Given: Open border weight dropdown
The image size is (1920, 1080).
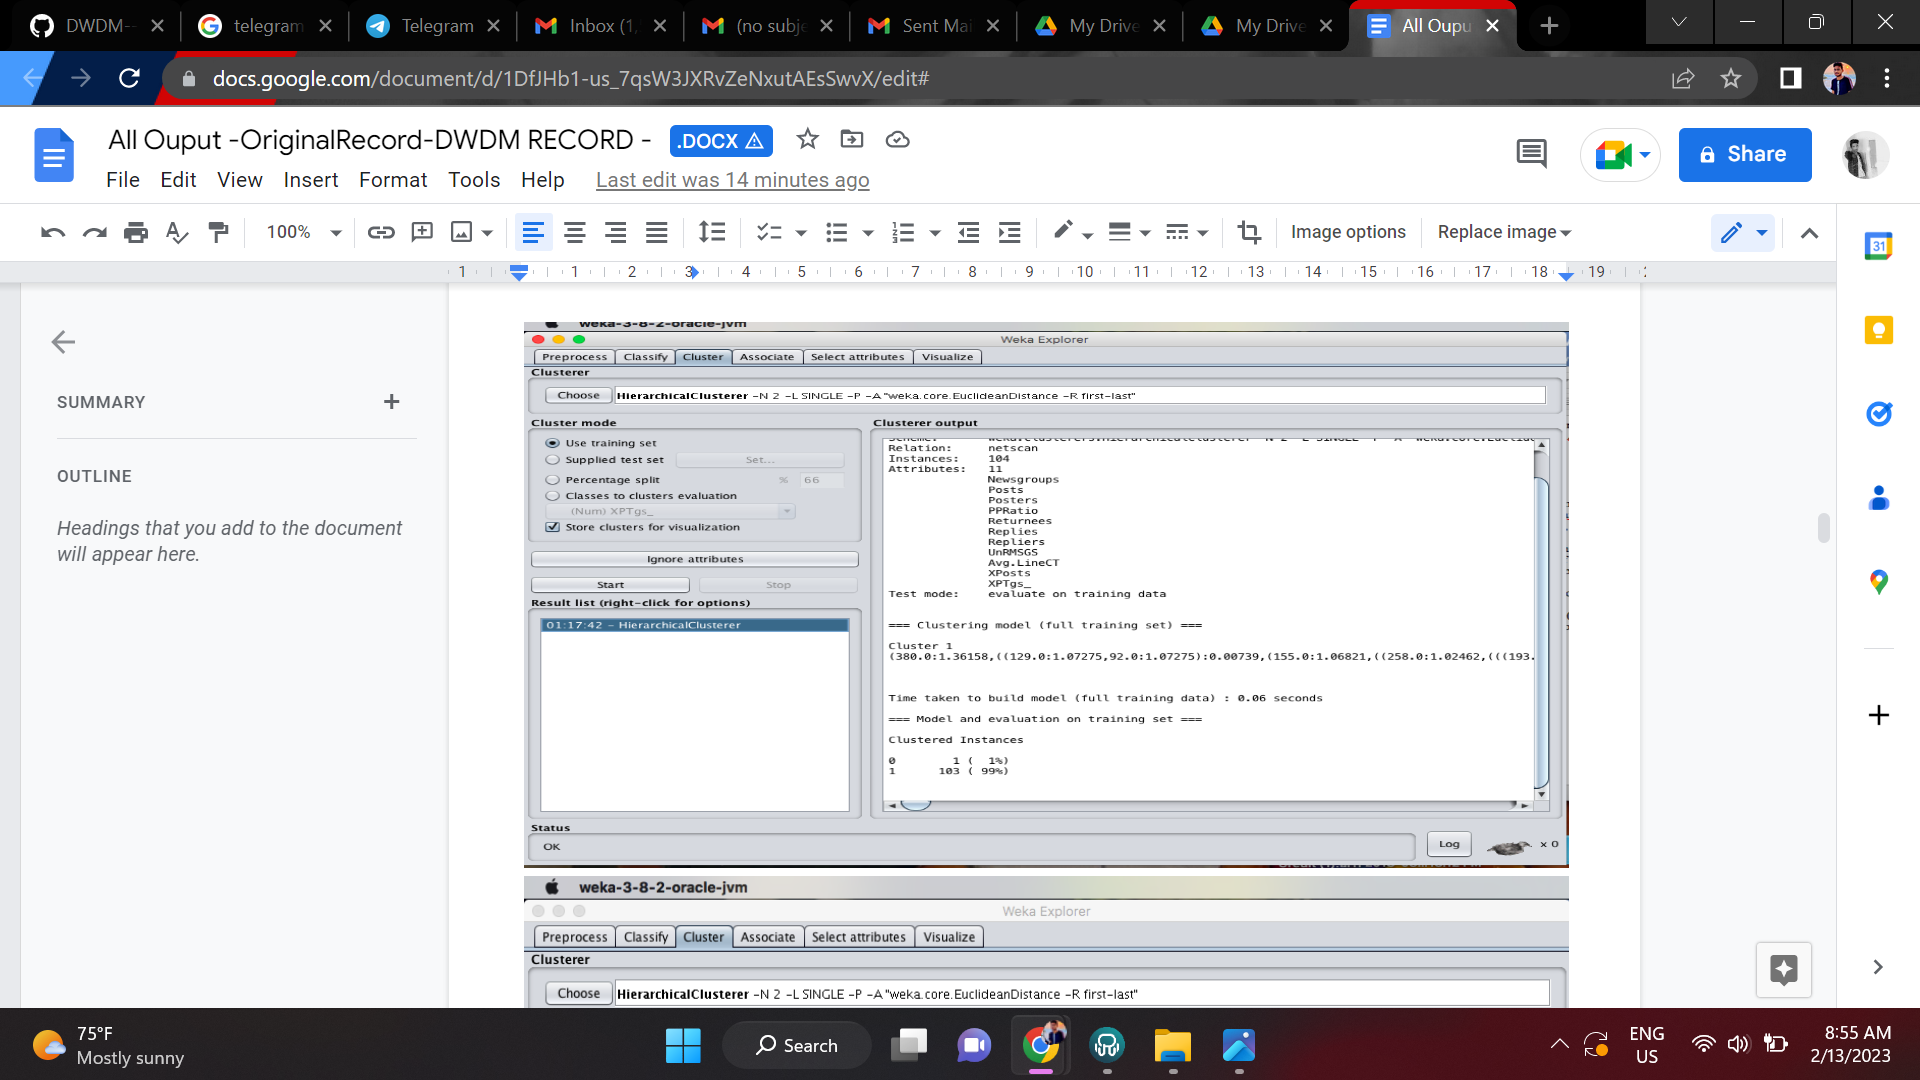Looking at the screenshot, I should pyautogui.click(x=1130, y=233).
